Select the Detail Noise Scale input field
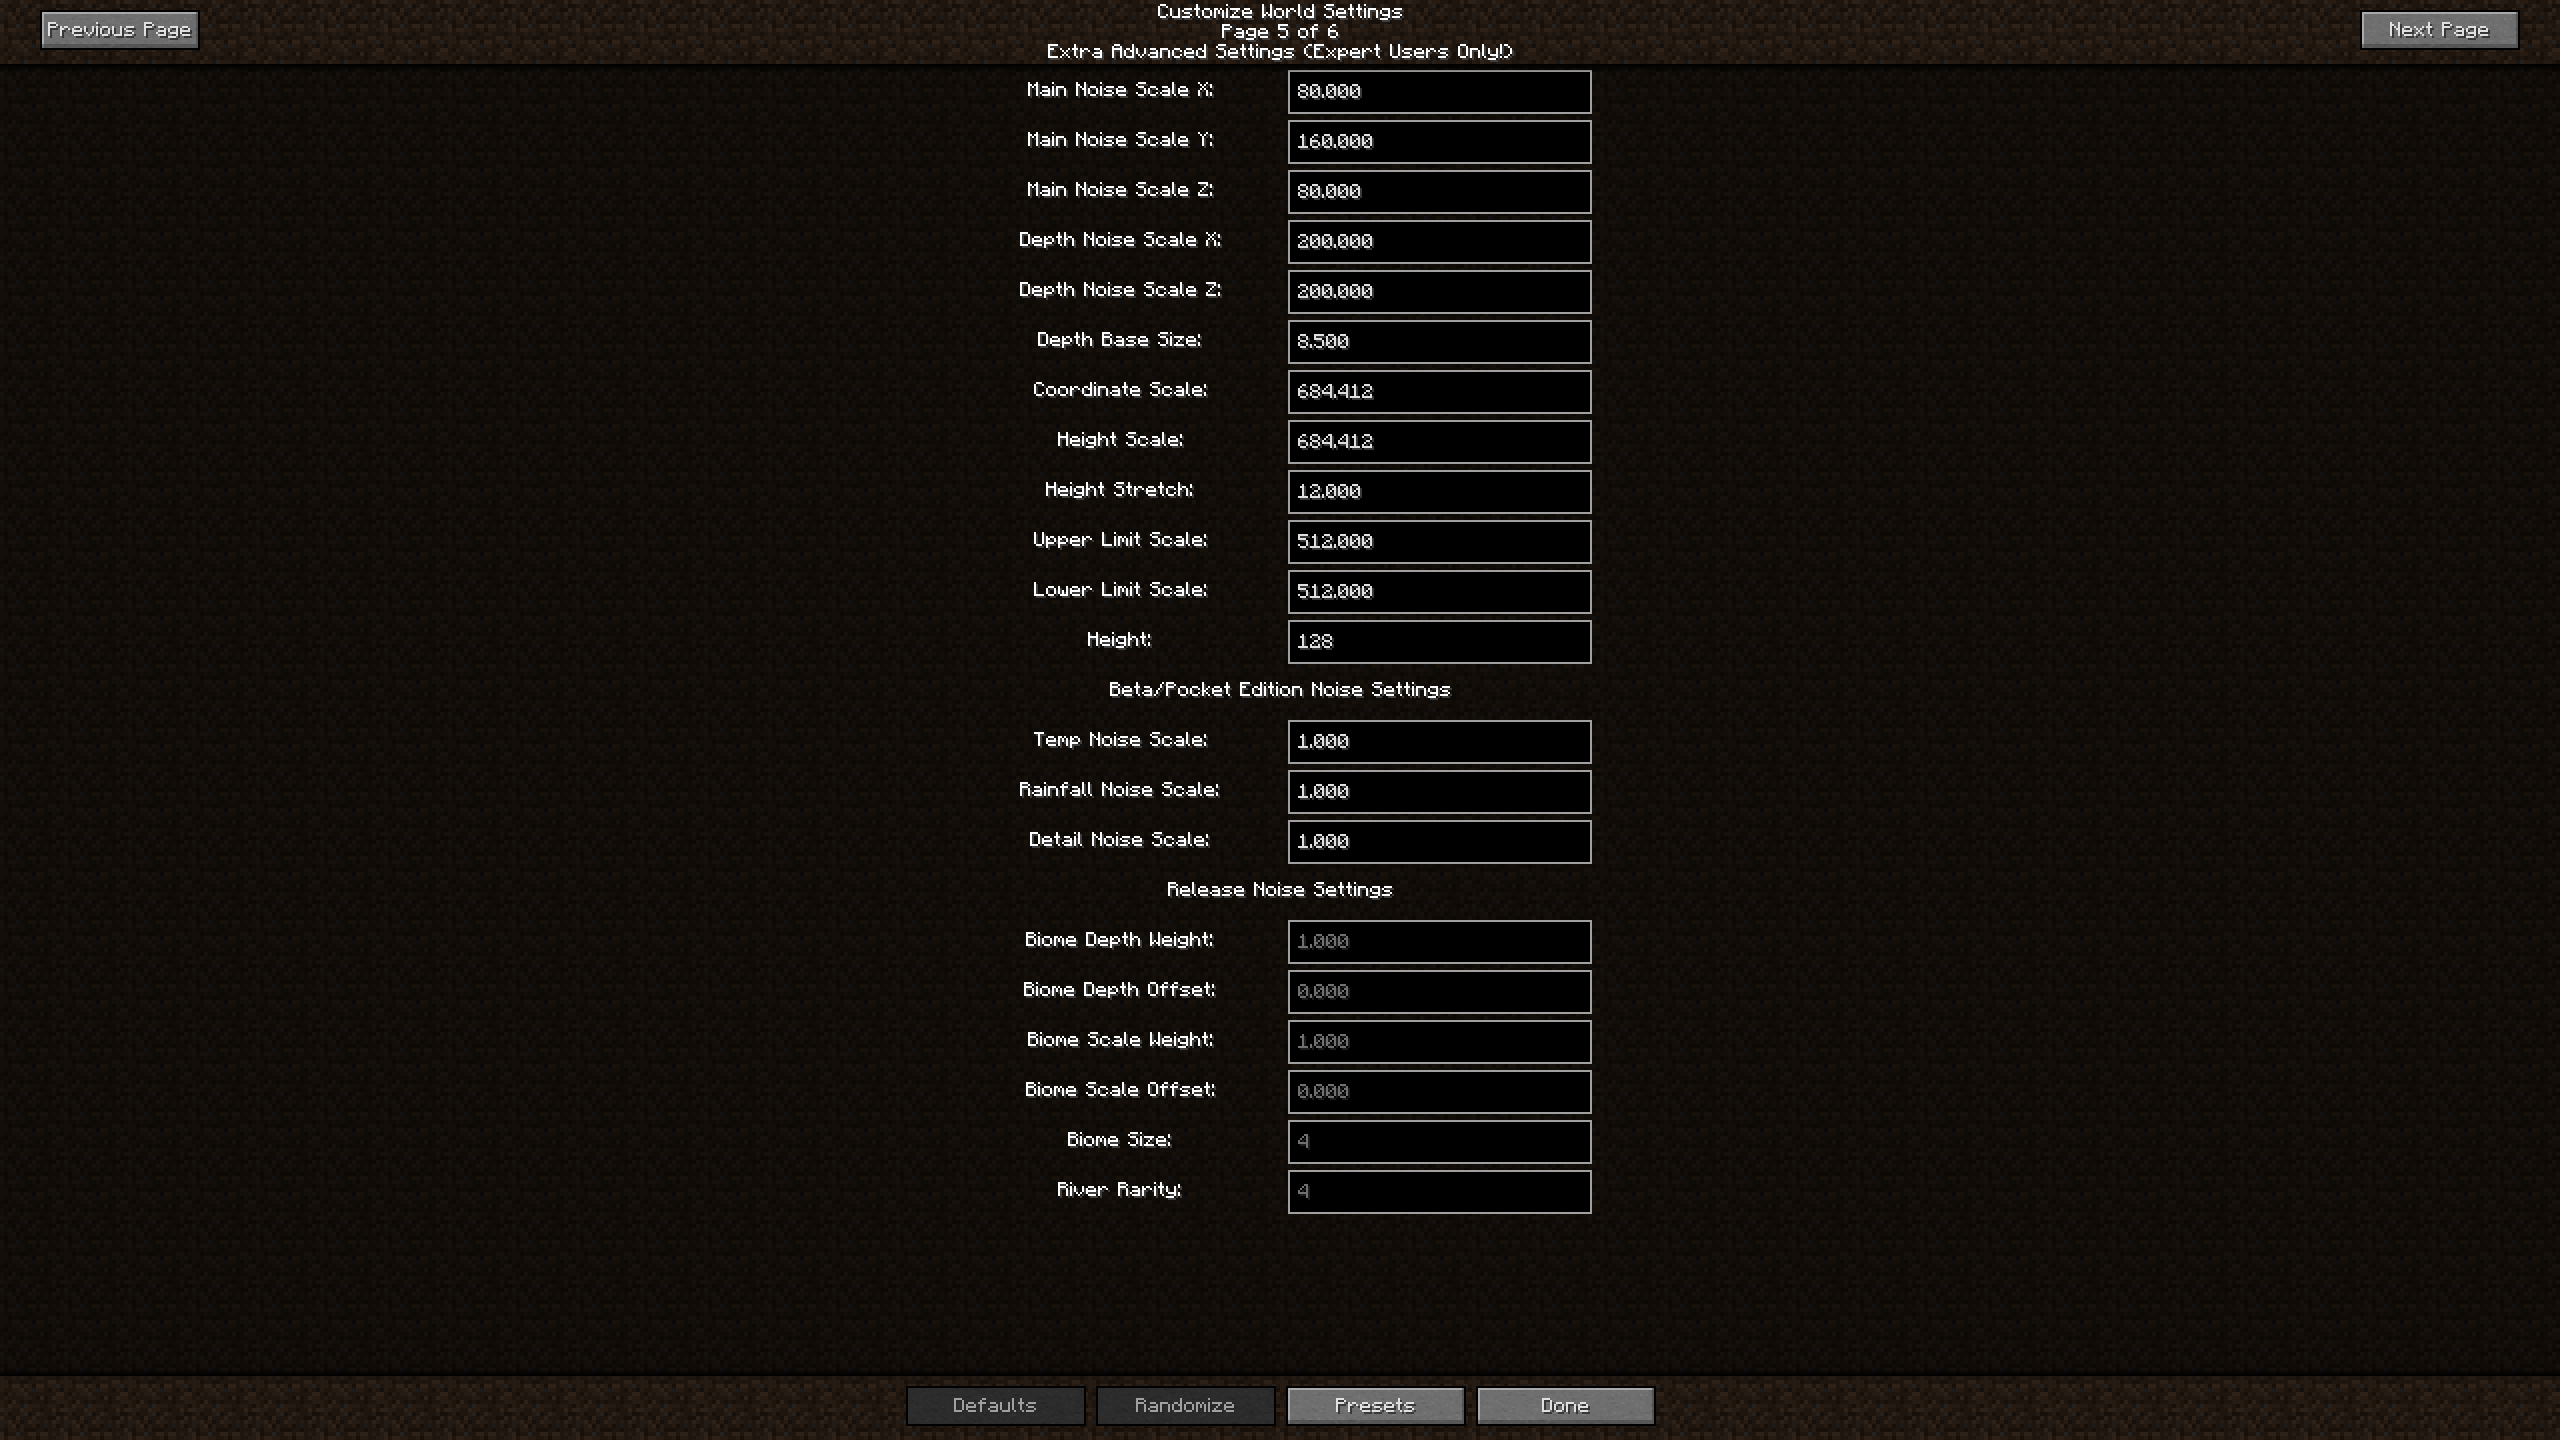Image resolution: width=2560 pixels, height=1440 pixels. [1436, 840]
